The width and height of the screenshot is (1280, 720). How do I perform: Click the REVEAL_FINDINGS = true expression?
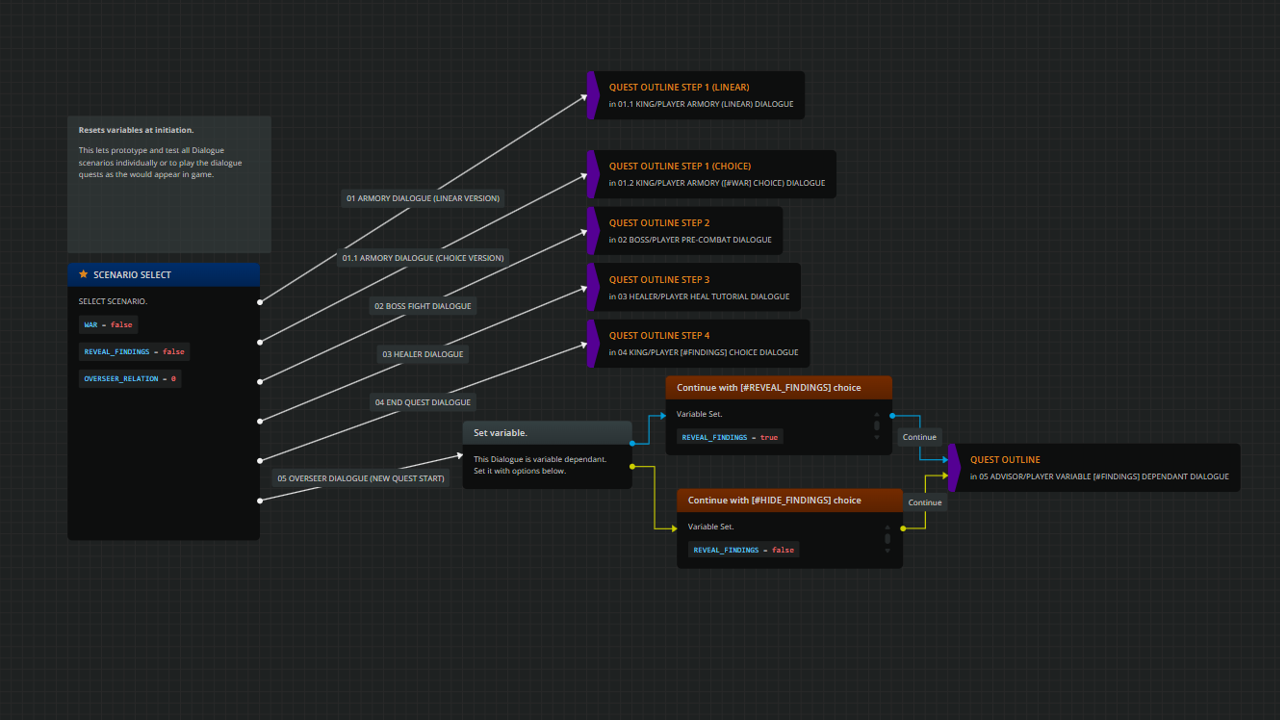click(x=729, y=437)
